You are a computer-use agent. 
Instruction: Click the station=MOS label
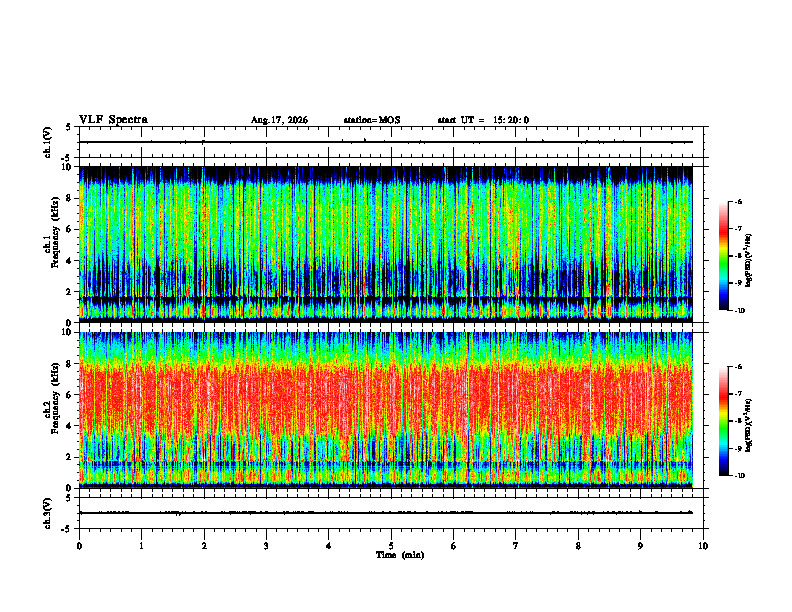tap(372, 120)
